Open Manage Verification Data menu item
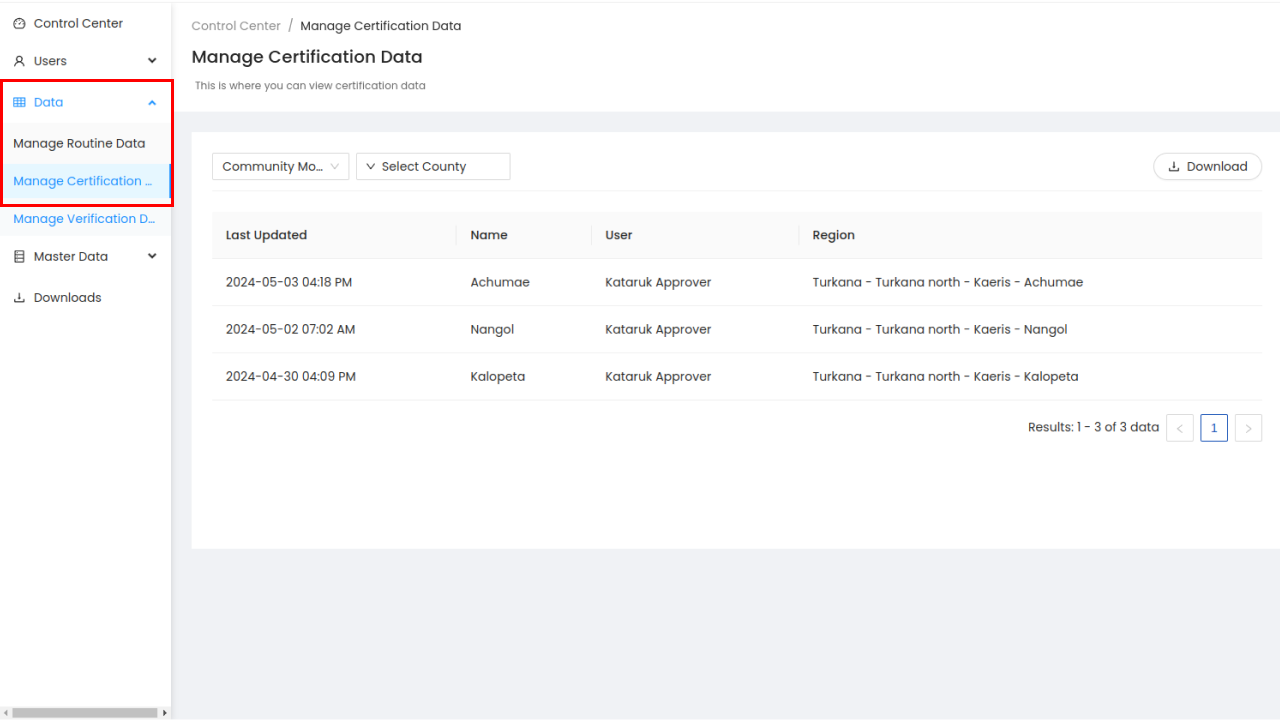 (x=84, y=219)
